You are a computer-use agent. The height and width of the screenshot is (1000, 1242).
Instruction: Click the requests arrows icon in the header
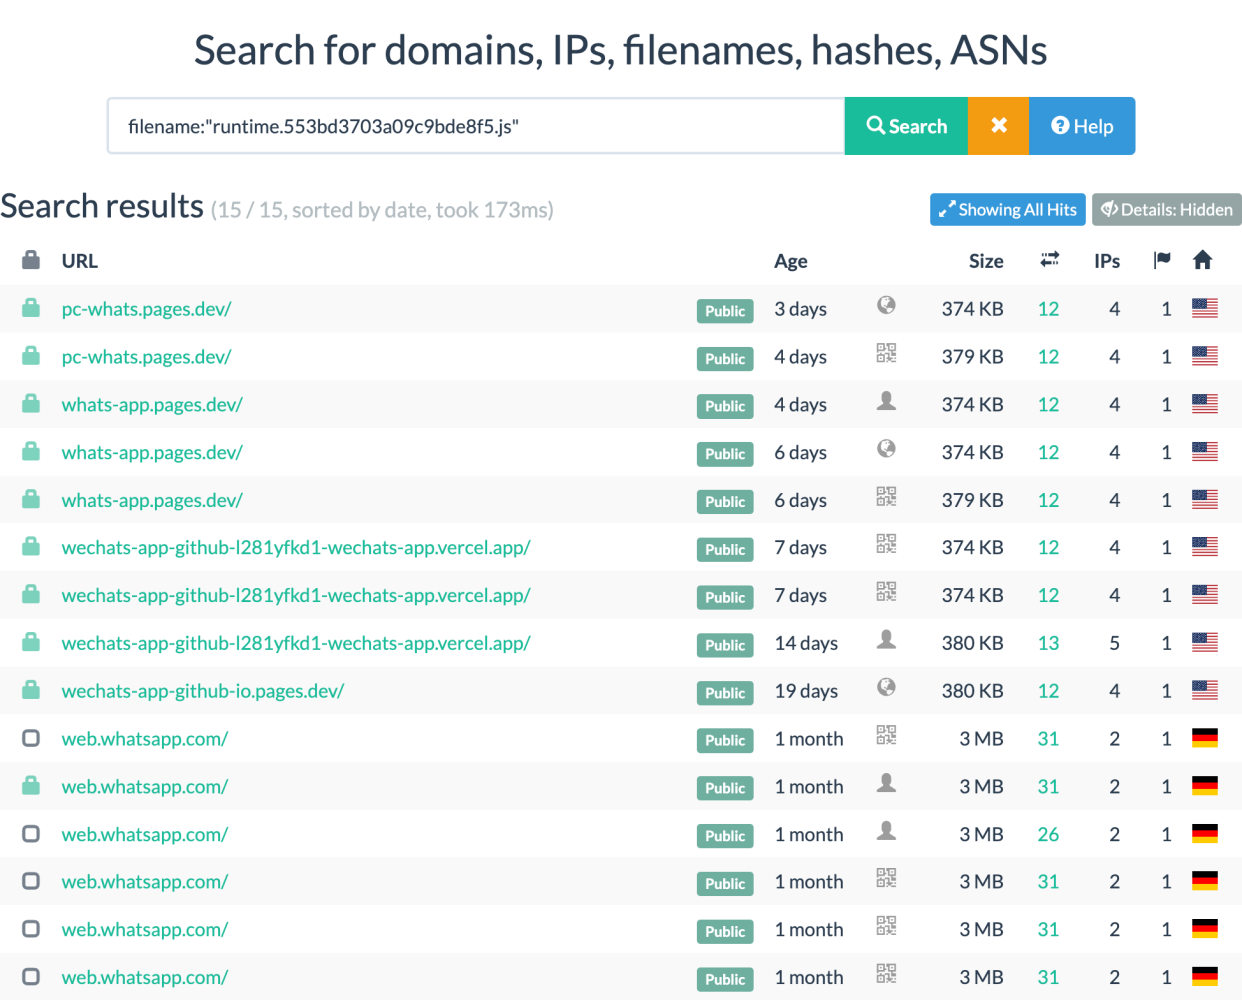tap(1049, 260)
